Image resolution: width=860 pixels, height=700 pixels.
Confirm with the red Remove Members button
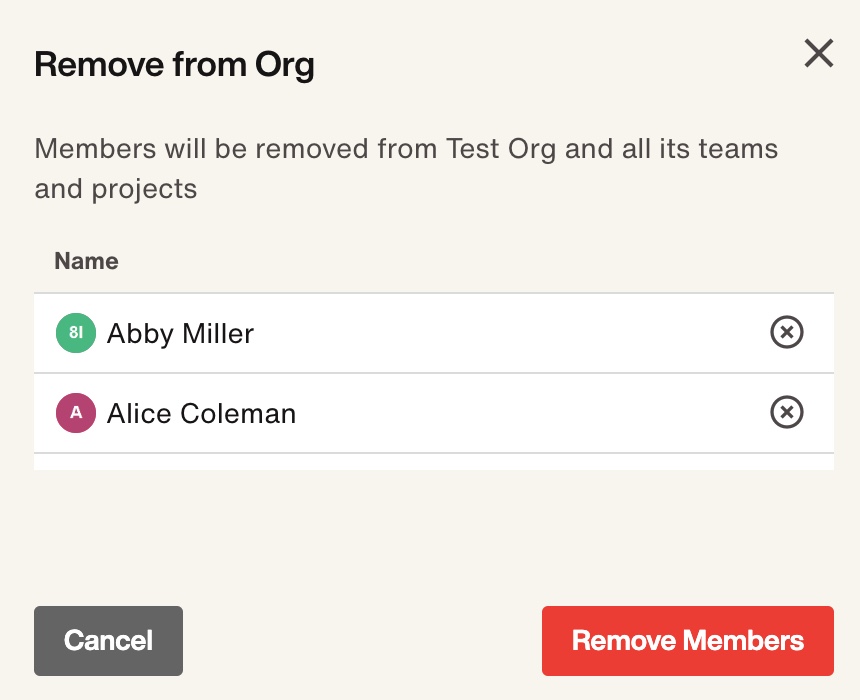coord(688,641)
